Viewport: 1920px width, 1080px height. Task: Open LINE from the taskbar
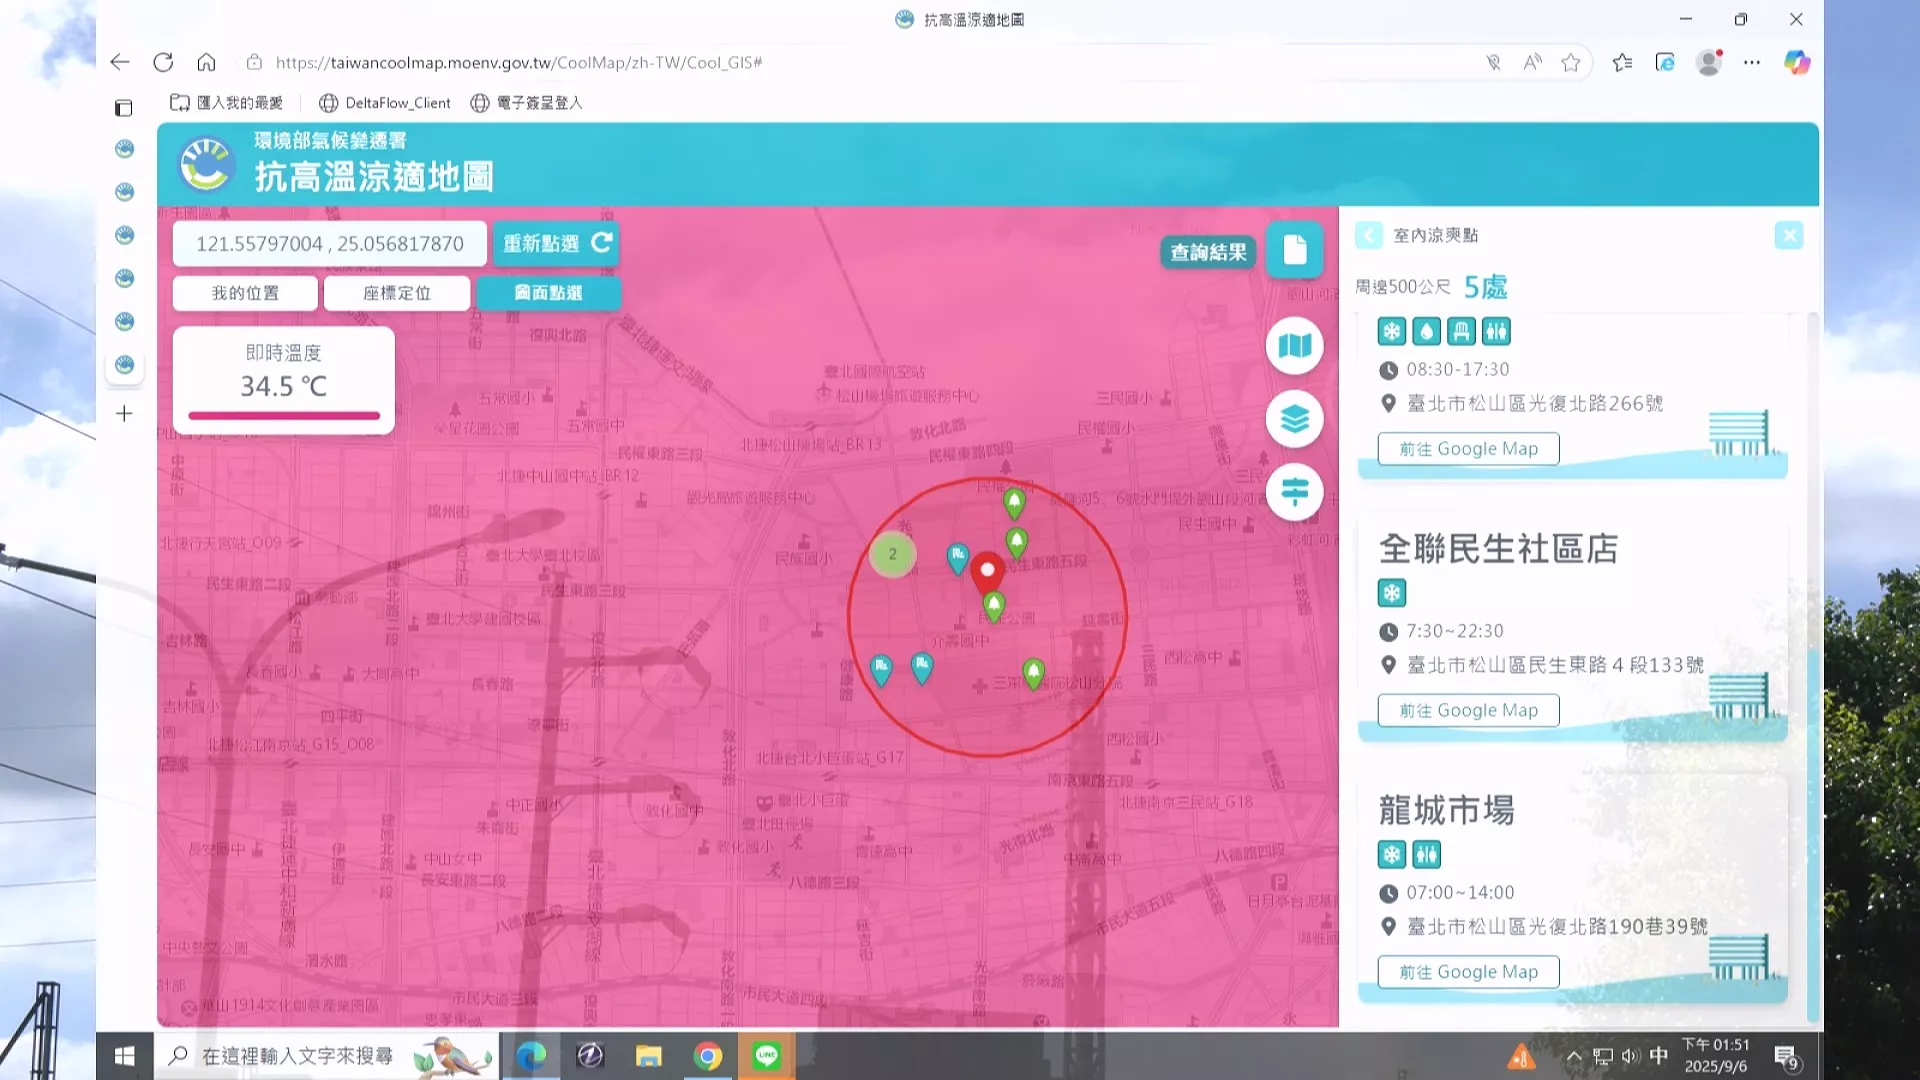[766, 1056]
